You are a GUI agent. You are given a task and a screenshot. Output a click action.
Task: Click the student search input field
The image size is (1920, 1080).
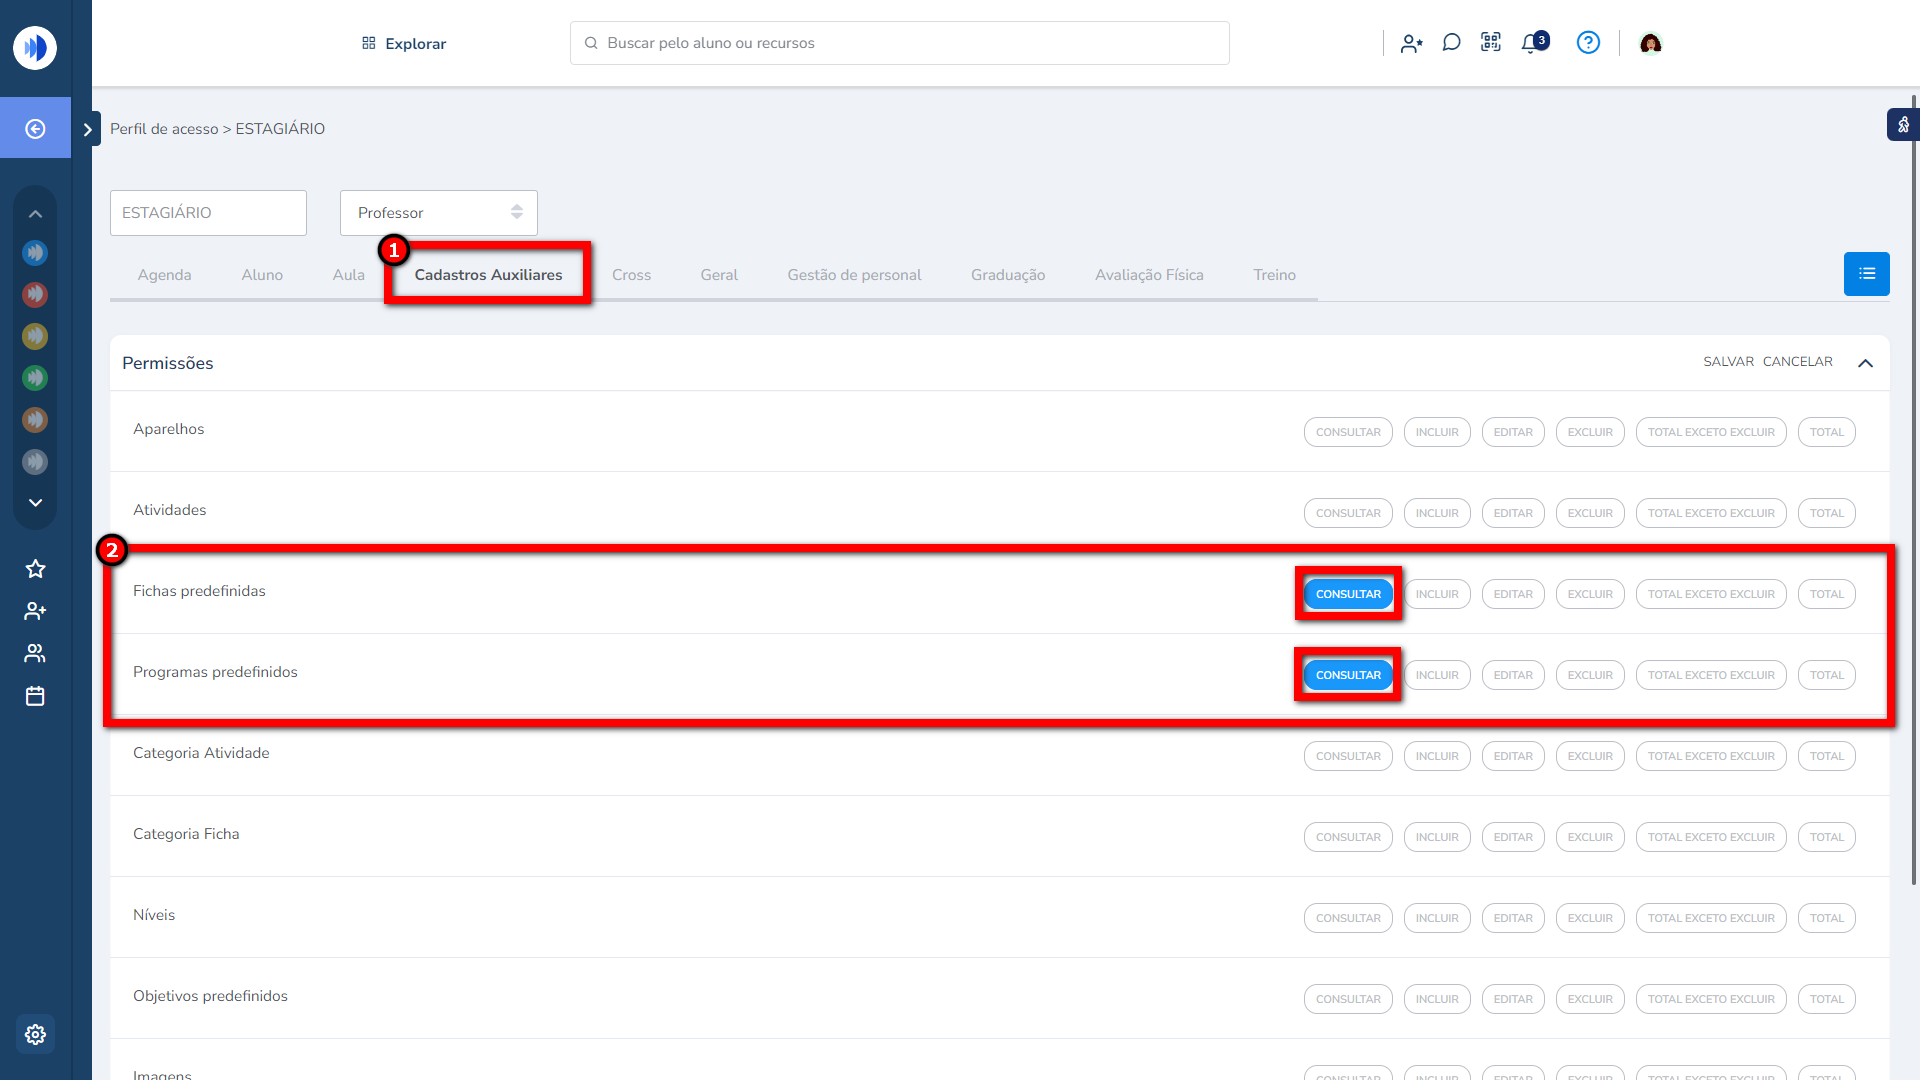[900, 43]
